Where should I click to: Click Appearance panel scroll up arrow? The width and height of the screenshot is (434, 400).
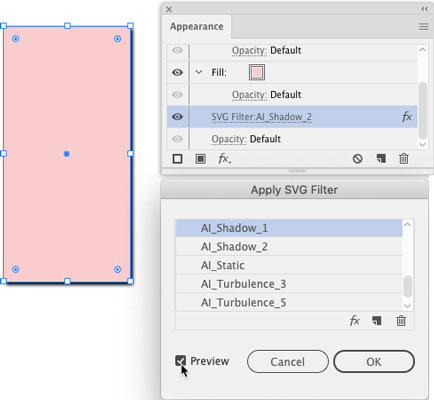(422, 50)
